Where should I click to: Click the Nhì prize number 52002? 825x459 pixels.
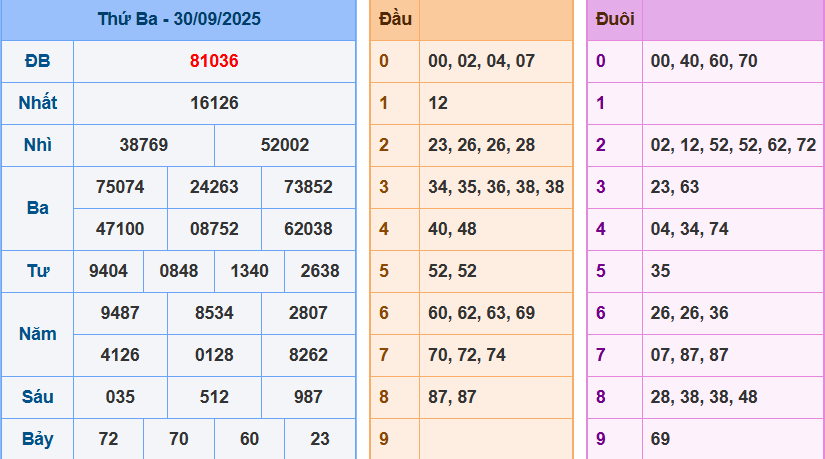click(285, 145)
